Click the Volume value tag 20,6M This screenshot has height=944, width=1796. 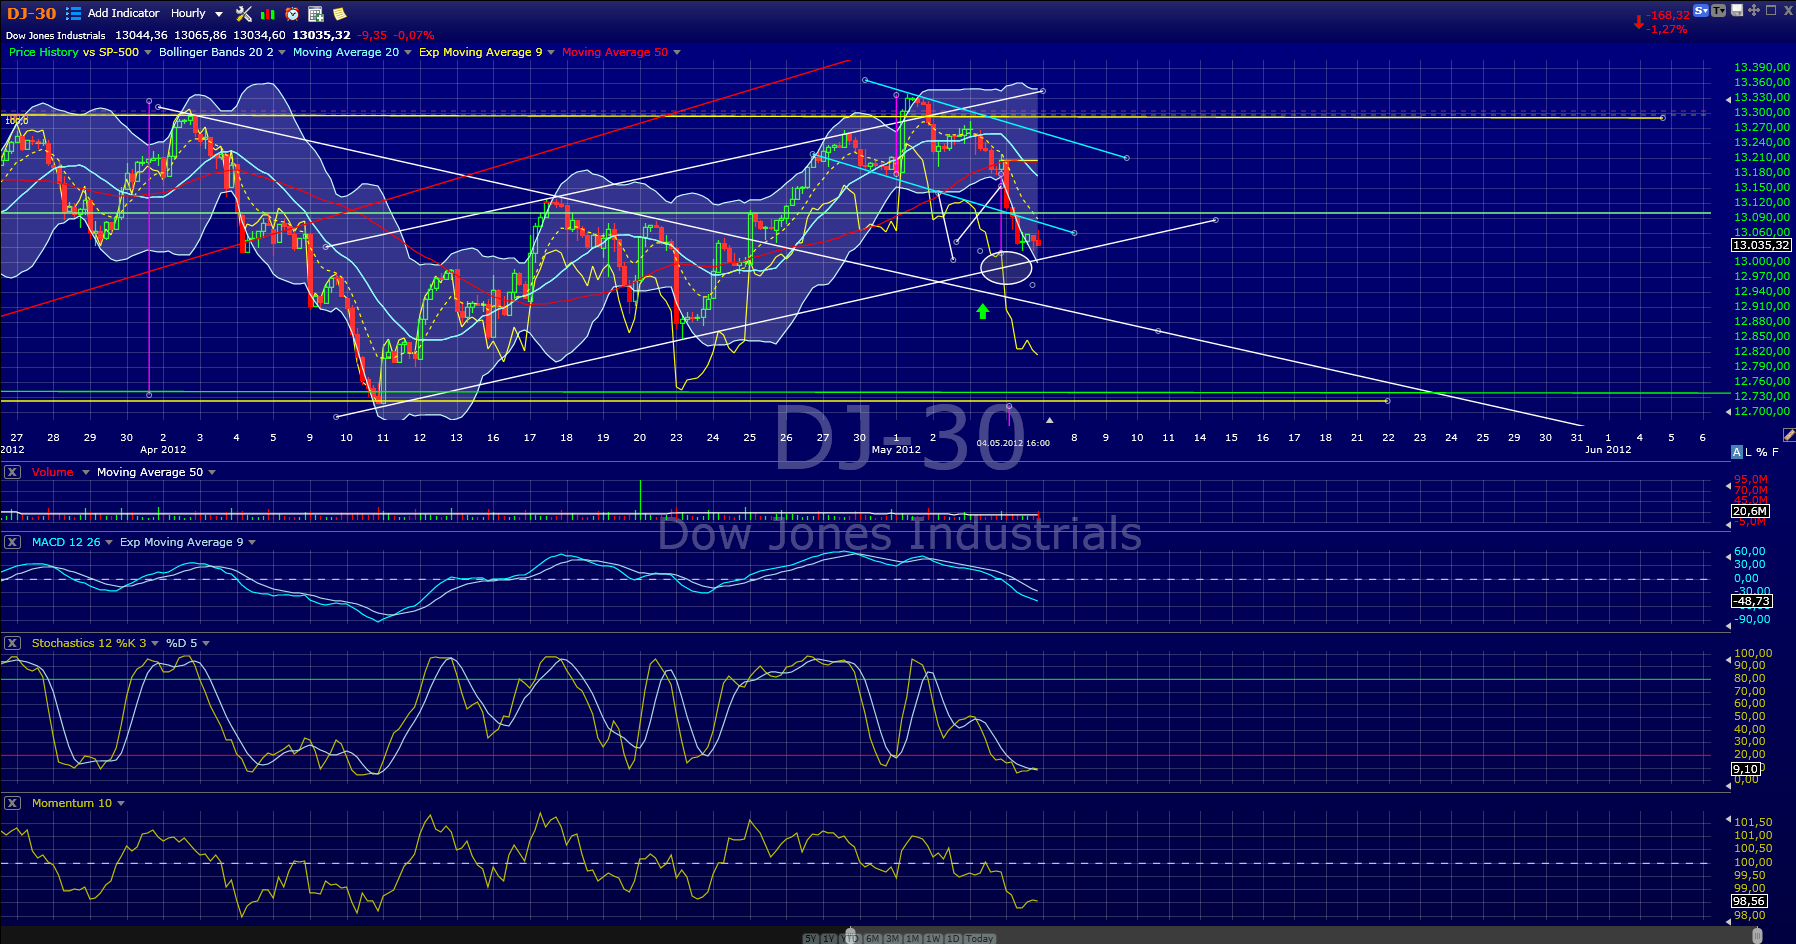pos(1750,511)
